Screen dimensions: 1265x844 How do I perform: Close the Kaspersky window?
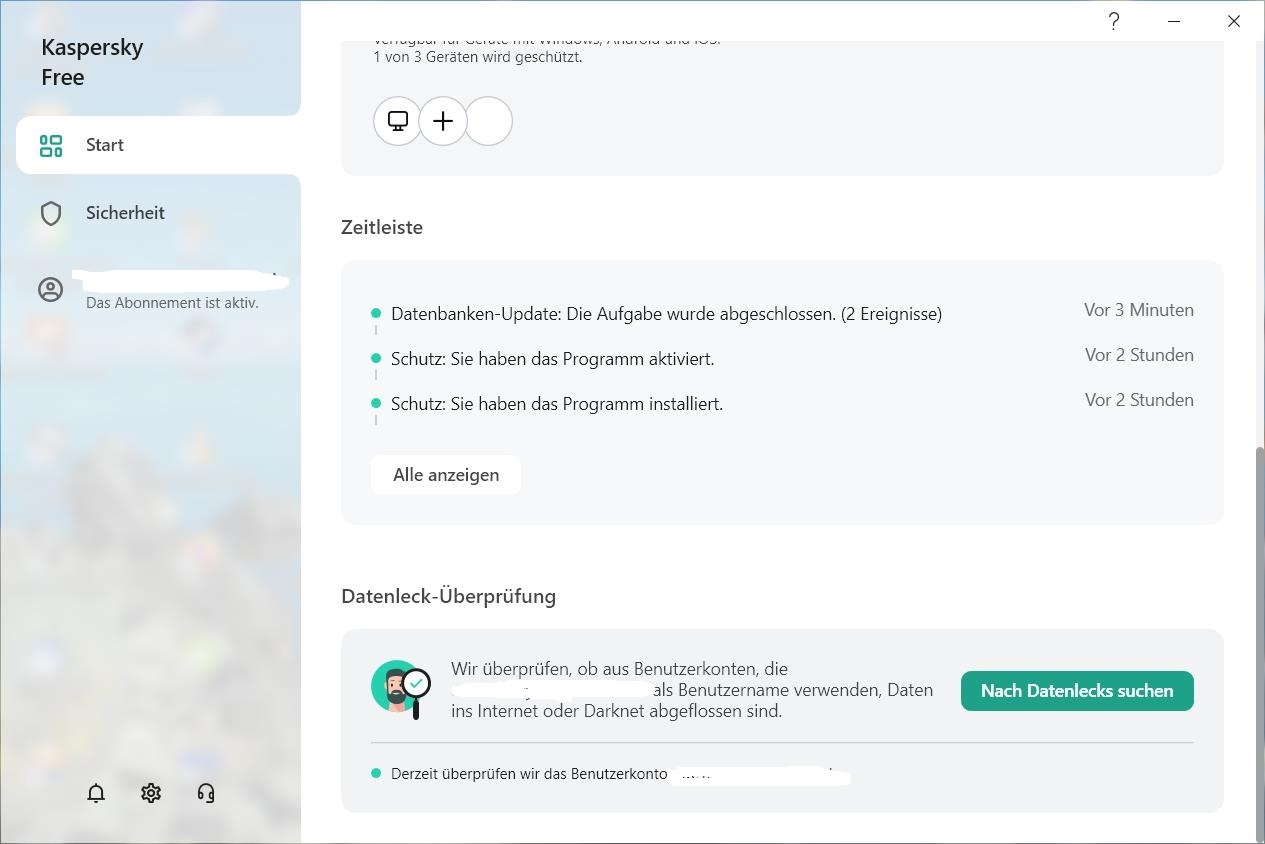point(1234,21)
